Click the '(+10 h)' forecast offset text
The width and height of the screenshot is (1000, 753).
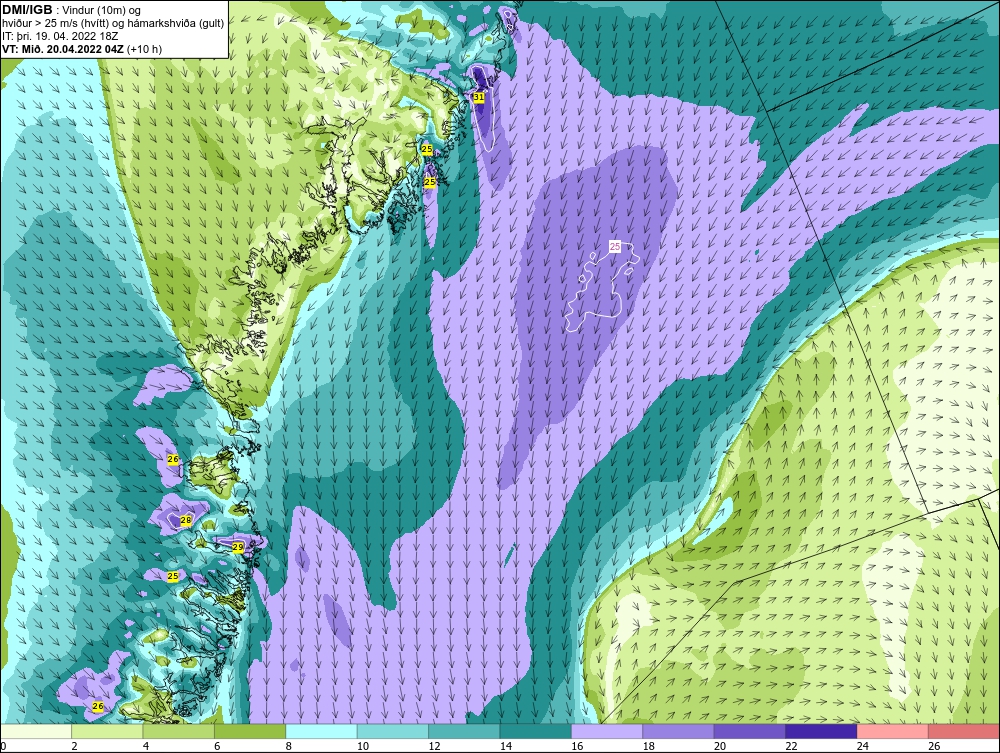[145, 49]
